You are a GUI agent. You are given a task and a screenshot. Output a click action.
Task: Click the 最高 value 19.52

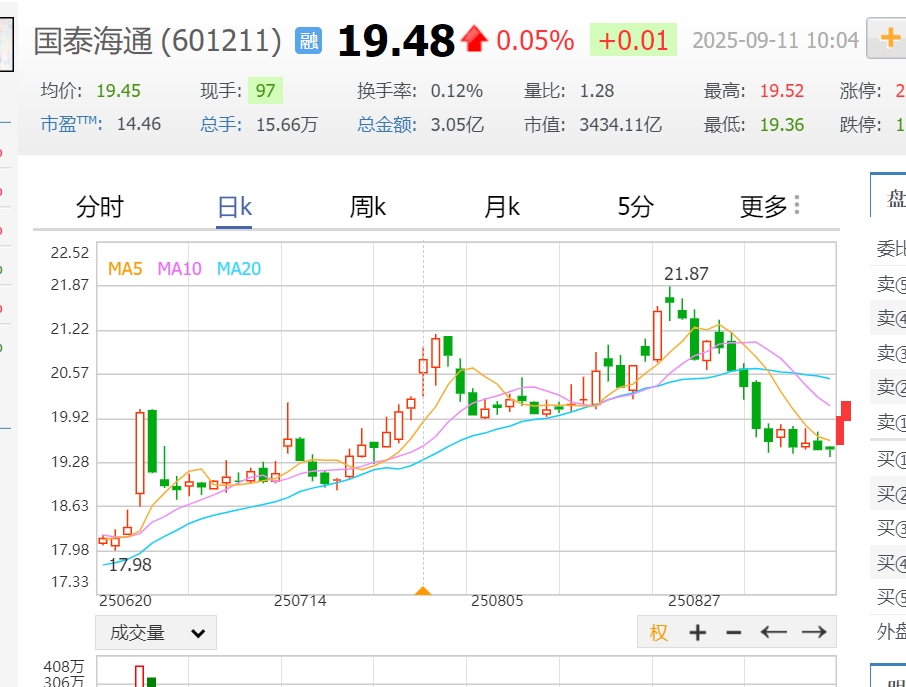click(x=781, y=91)
